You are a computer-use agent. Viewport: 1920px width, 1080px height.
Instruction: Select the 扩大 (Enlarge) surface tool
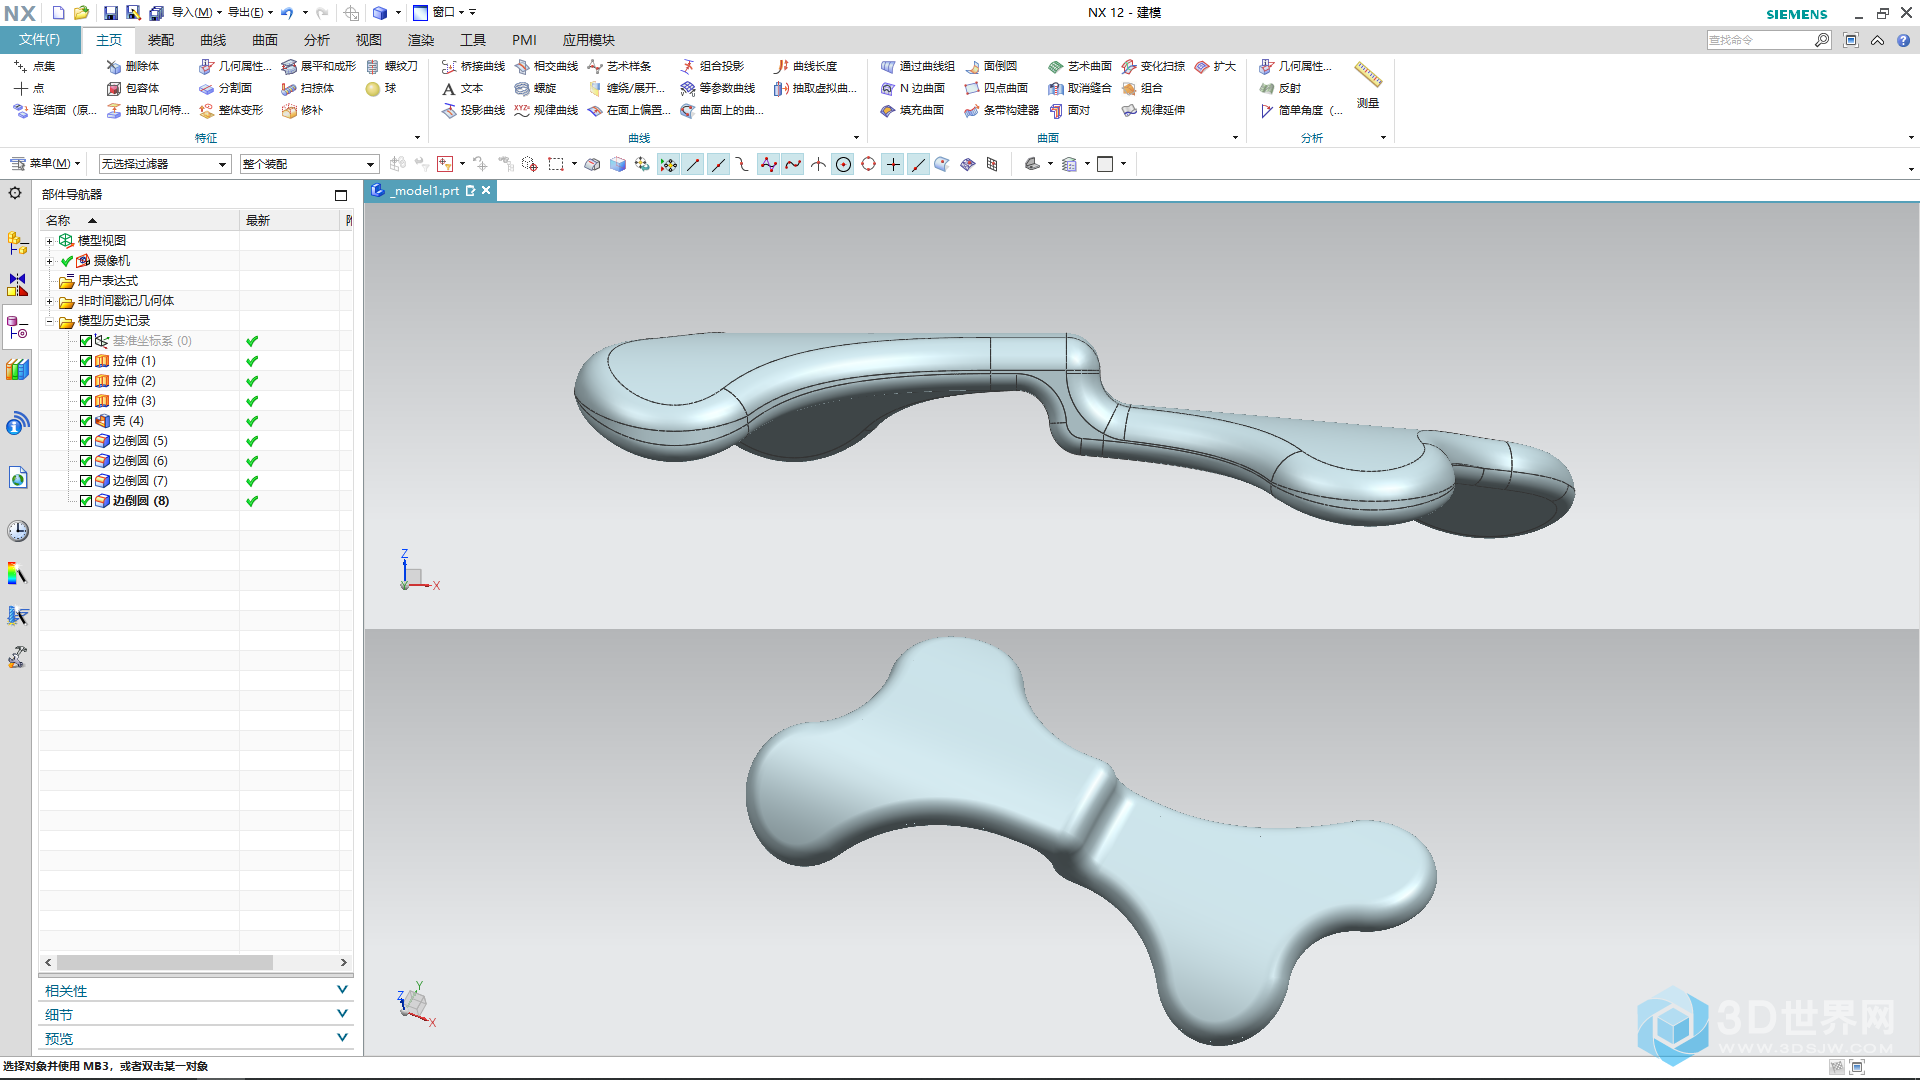coord(1215,66)
